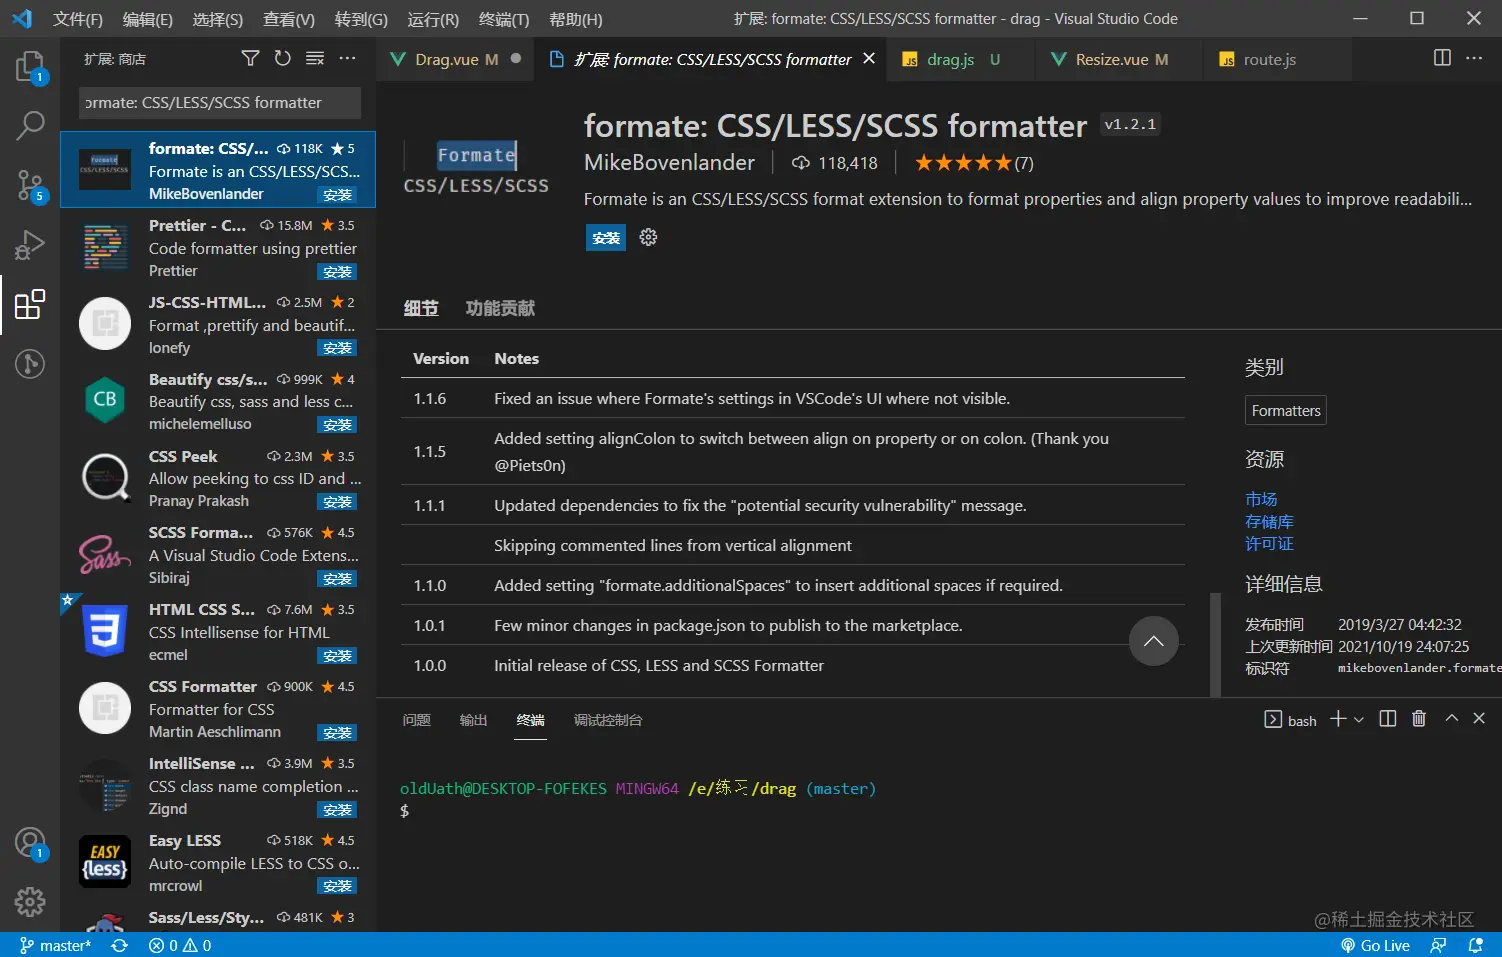The height and width of the screenshot is (957, 1502).
Task: Select the SCSS Formatter extension item
Action: pos(218,555)
